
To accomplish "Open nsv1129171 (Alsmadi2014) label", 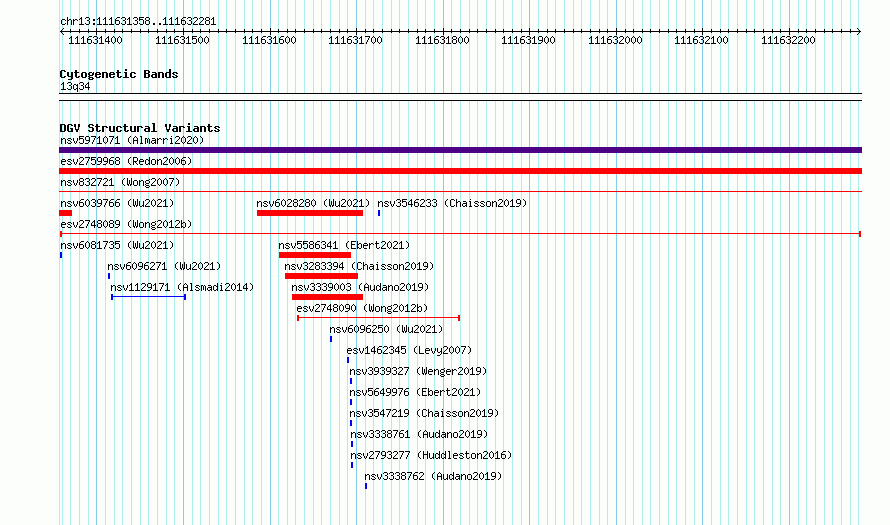I will pyautogui.click(x=182, y=287).
